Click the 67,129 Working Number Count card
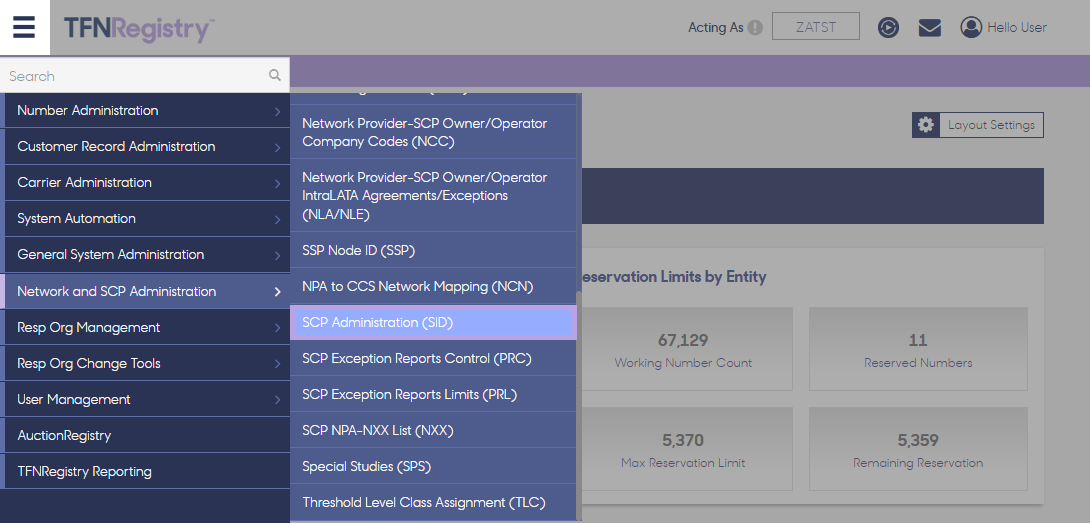Viewport: 1090px width, 523px height. coord(683,349)
